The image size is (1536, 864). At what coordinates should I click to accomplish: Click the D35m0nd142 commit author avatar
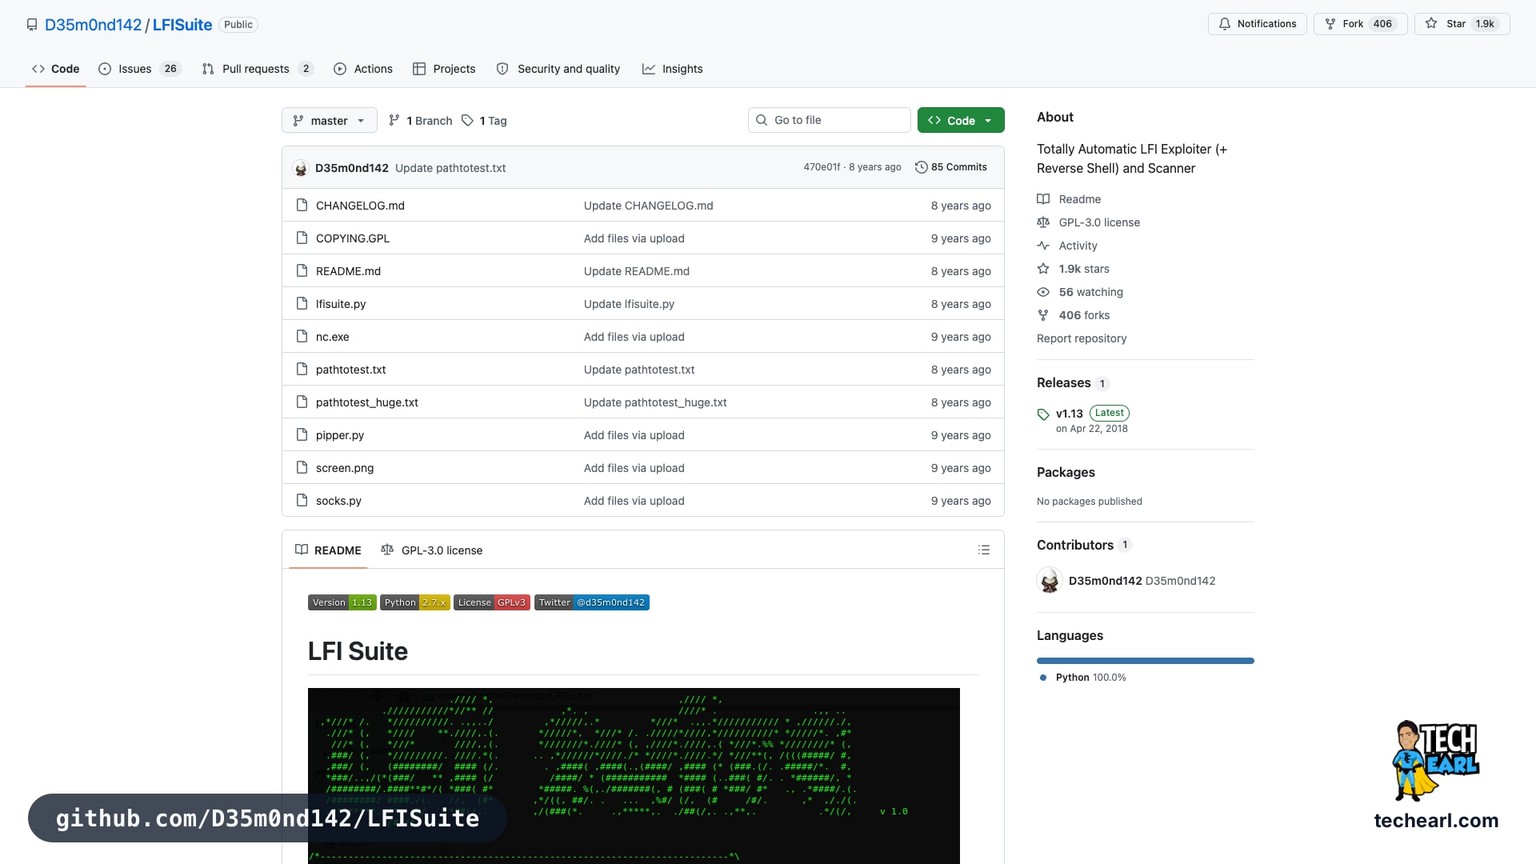[301, 168]
